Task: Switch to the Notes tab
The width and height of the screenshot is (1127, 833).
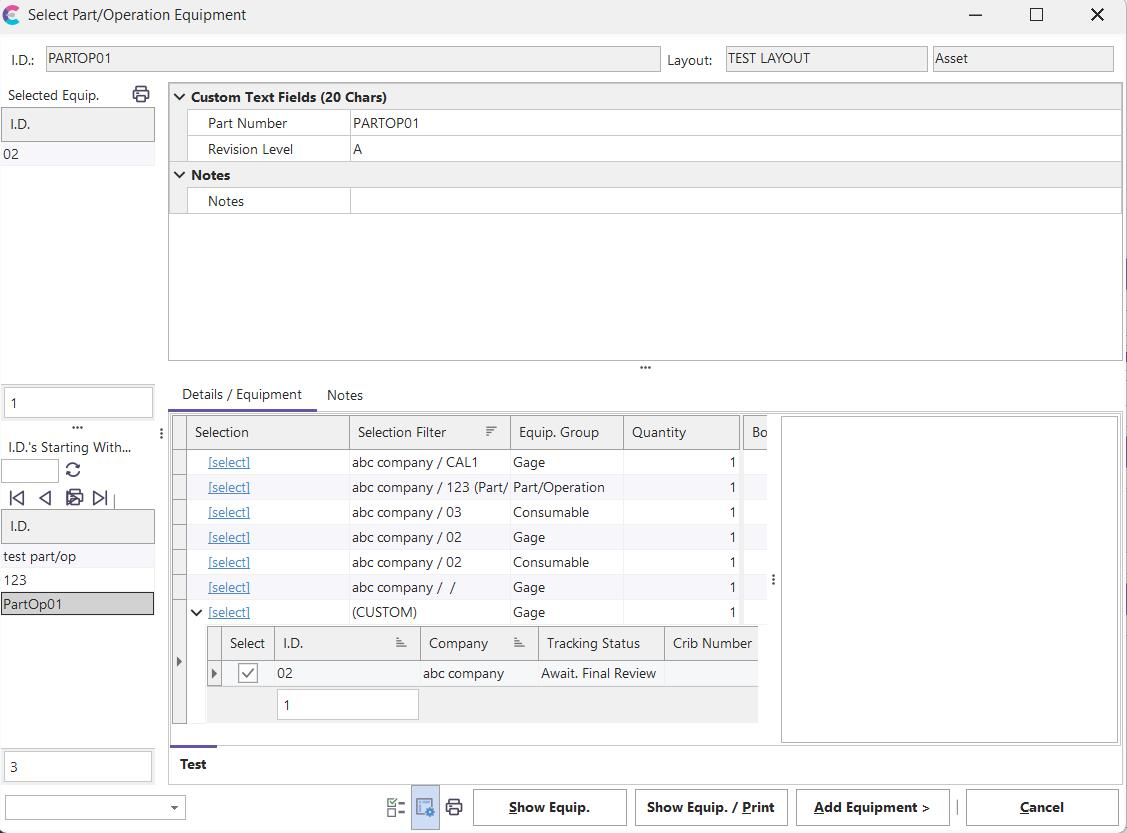Action: click(344, 395)
